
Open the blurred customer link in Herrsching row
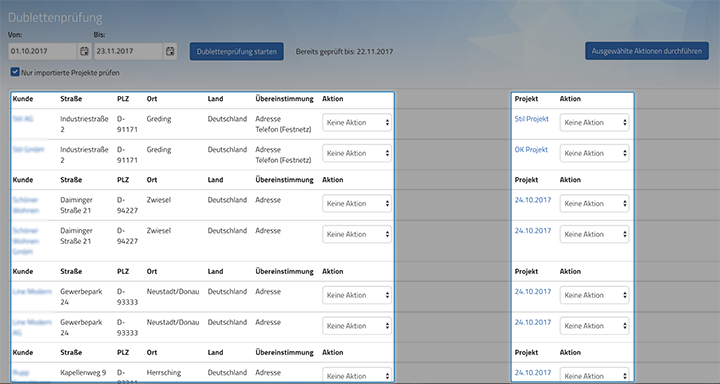pos(21,373)
